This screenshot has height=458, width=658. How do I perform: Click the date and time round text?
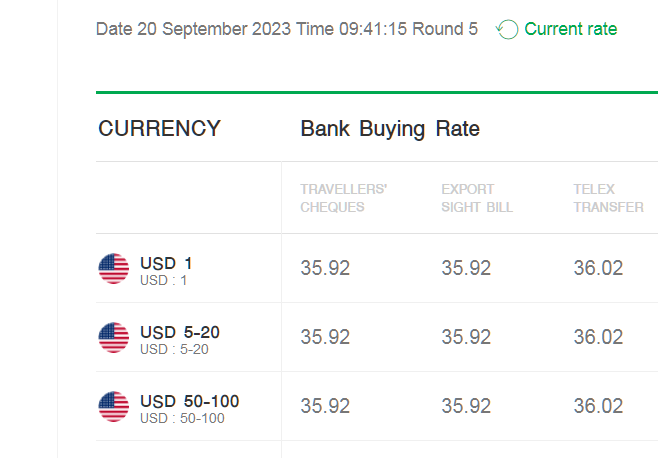pyautogui.click(x=287, y=29)
